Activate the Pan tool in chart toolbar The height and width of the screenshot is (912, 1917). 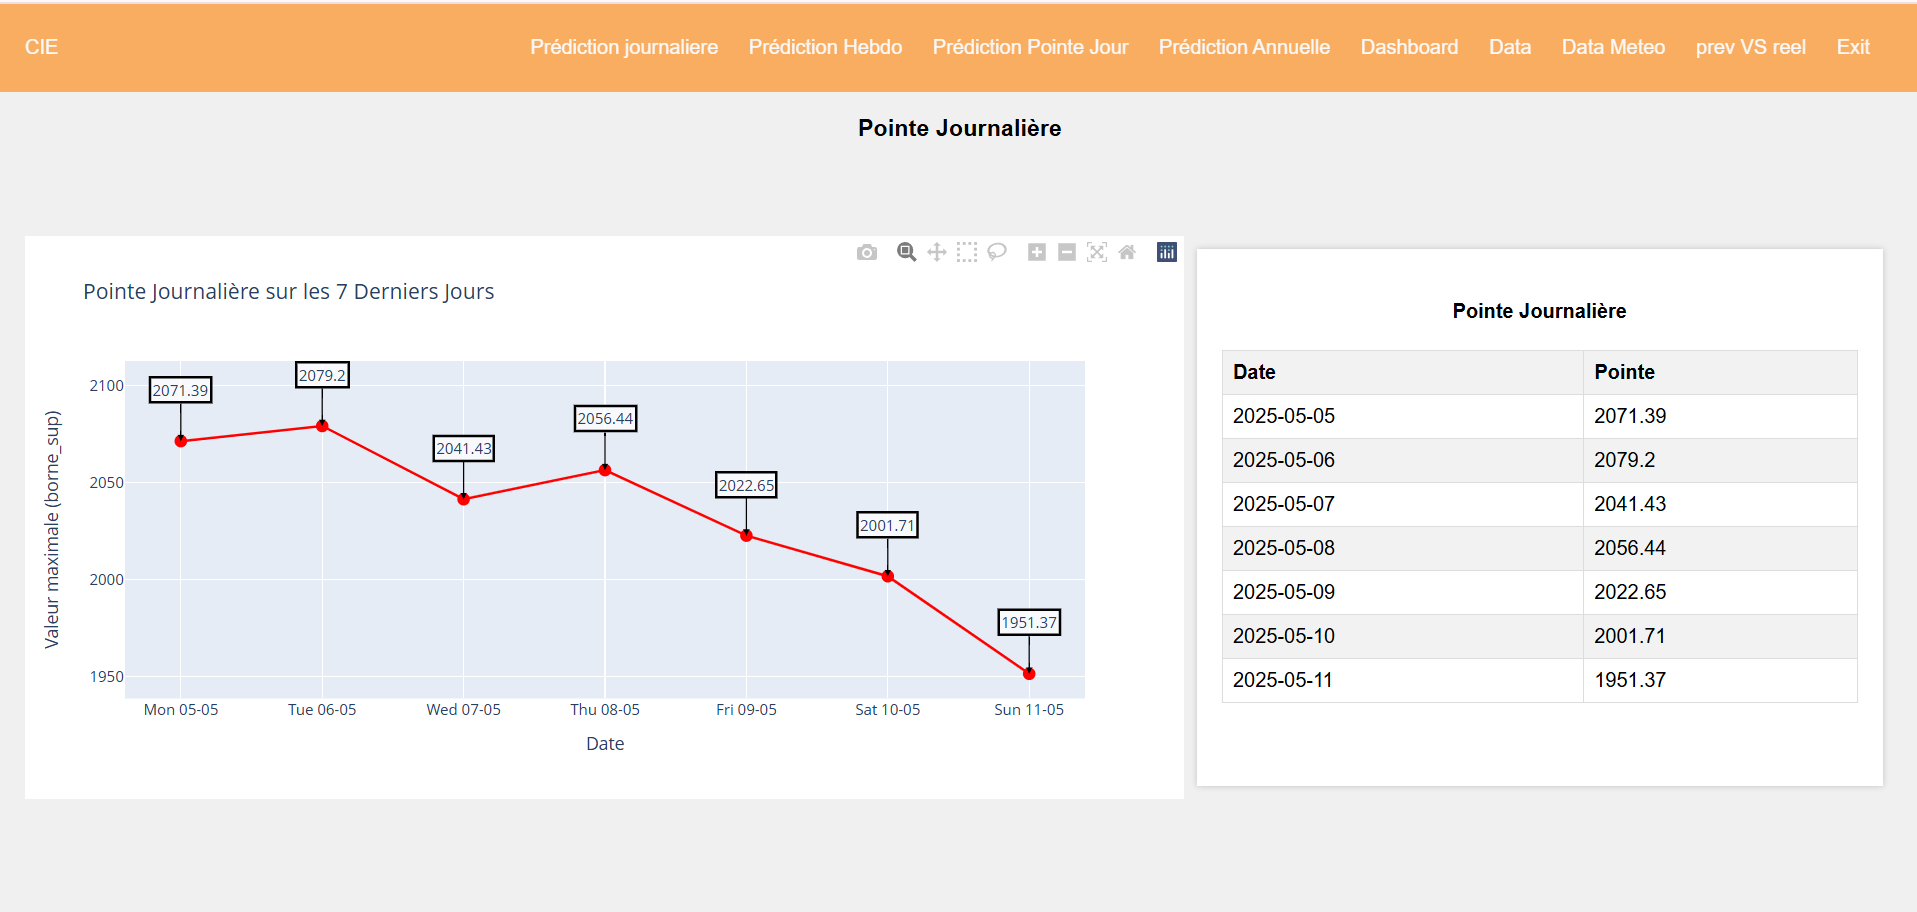(937, 252)
